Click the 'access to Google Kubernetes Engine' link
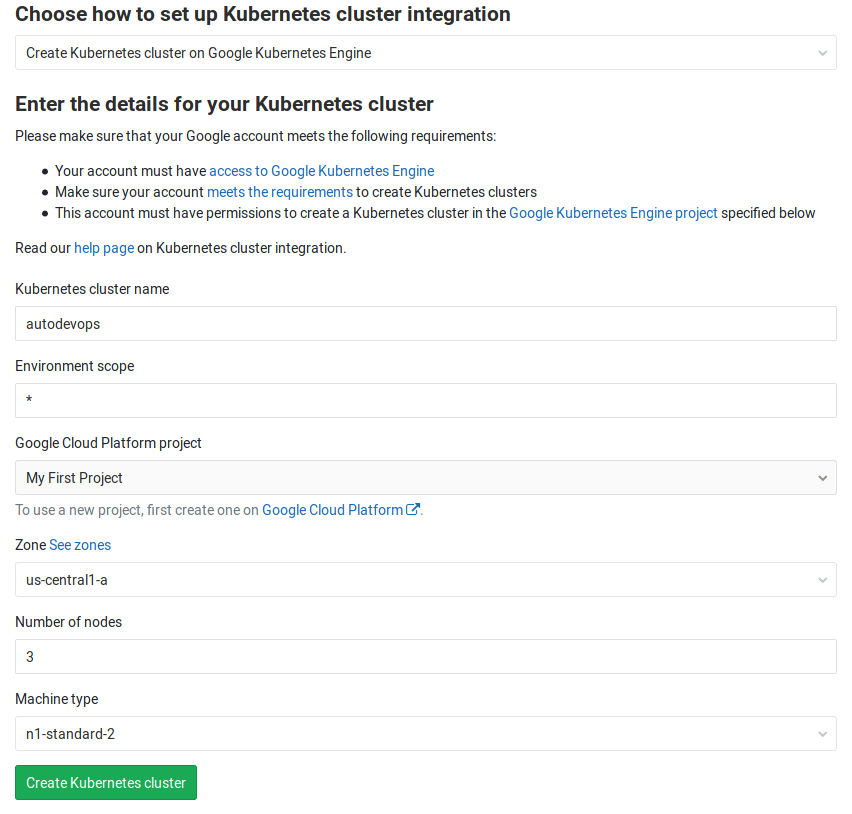Viewport: 852px width, 814px height. pyautogui.click(x=321, y=170)
